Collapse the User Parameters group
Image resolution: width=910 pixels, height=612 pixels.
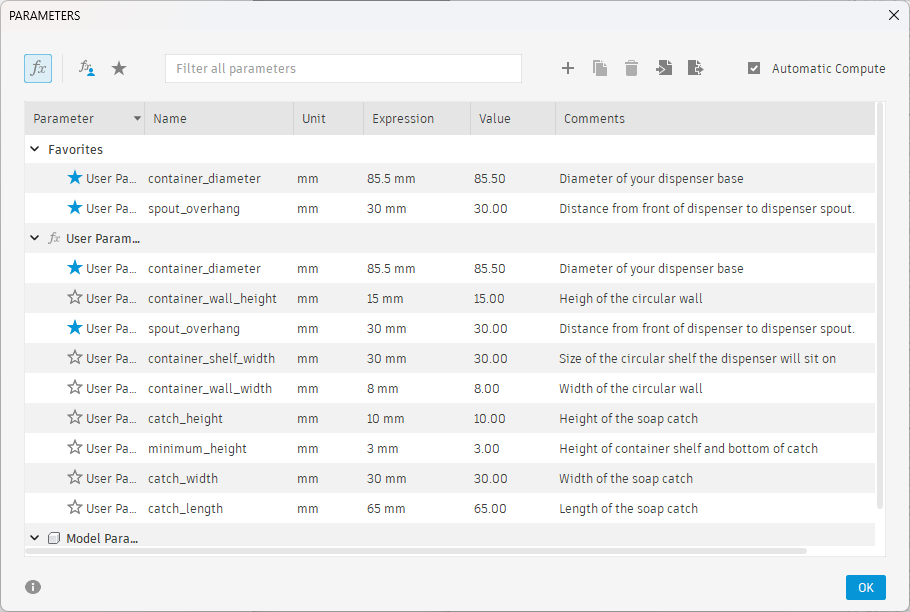pos(35,239)
